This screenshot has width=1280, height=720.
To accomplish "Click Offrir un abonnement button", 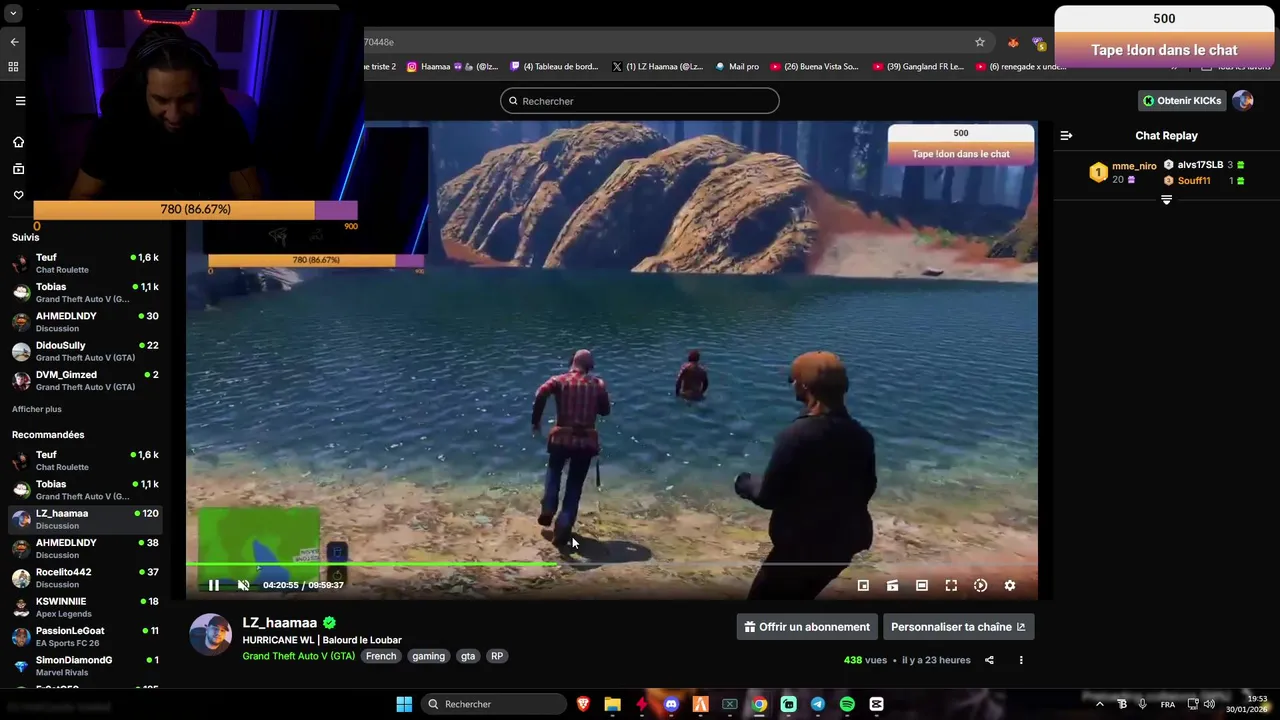I will pos(807,627).
